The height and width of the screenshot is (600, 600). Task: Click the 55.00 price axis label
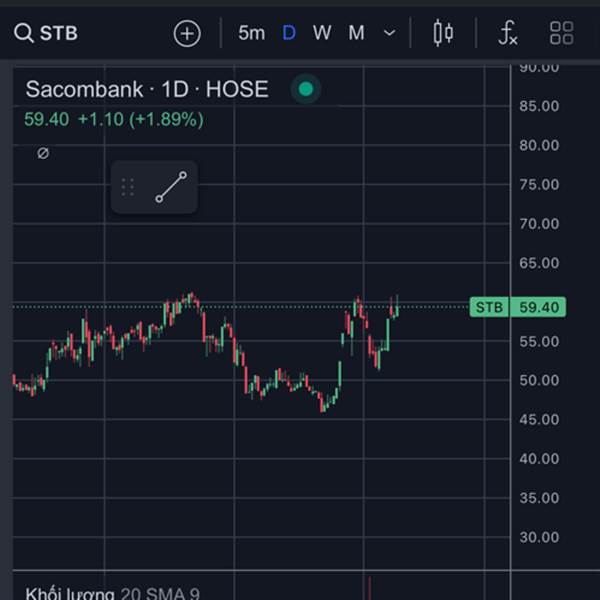pos(539,342)
